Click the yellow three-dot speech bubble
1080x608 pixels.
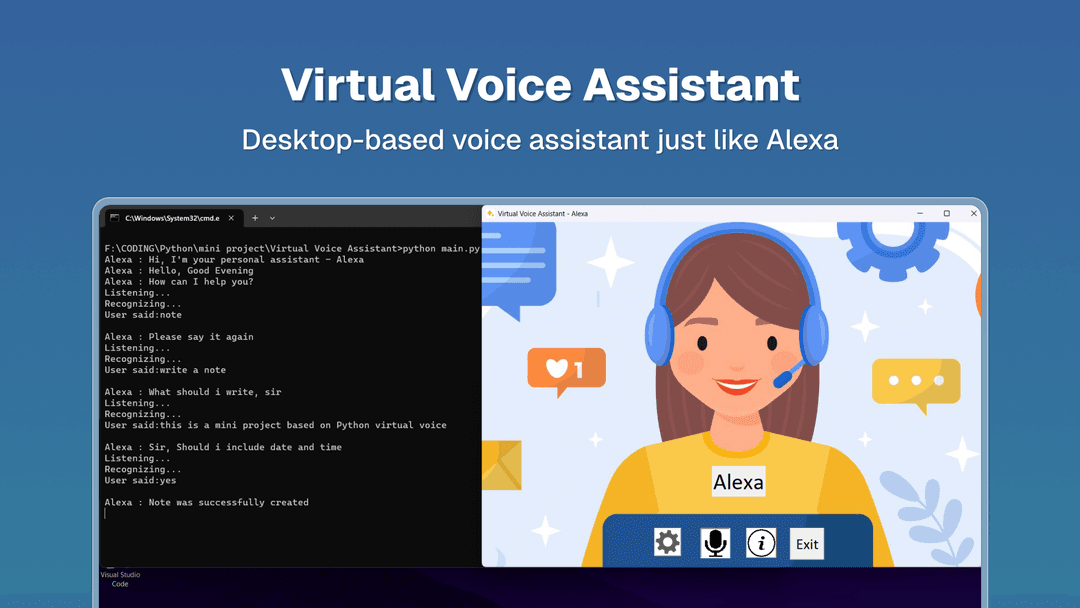coord(917,382)
